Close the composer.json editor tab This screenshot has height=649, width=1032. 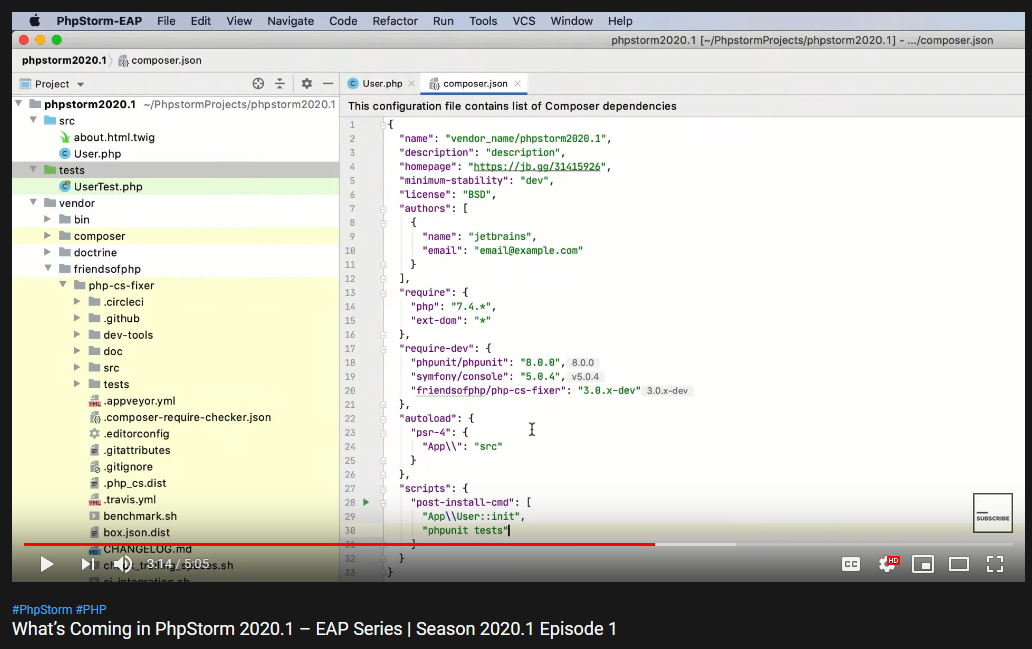click(517, 84)
